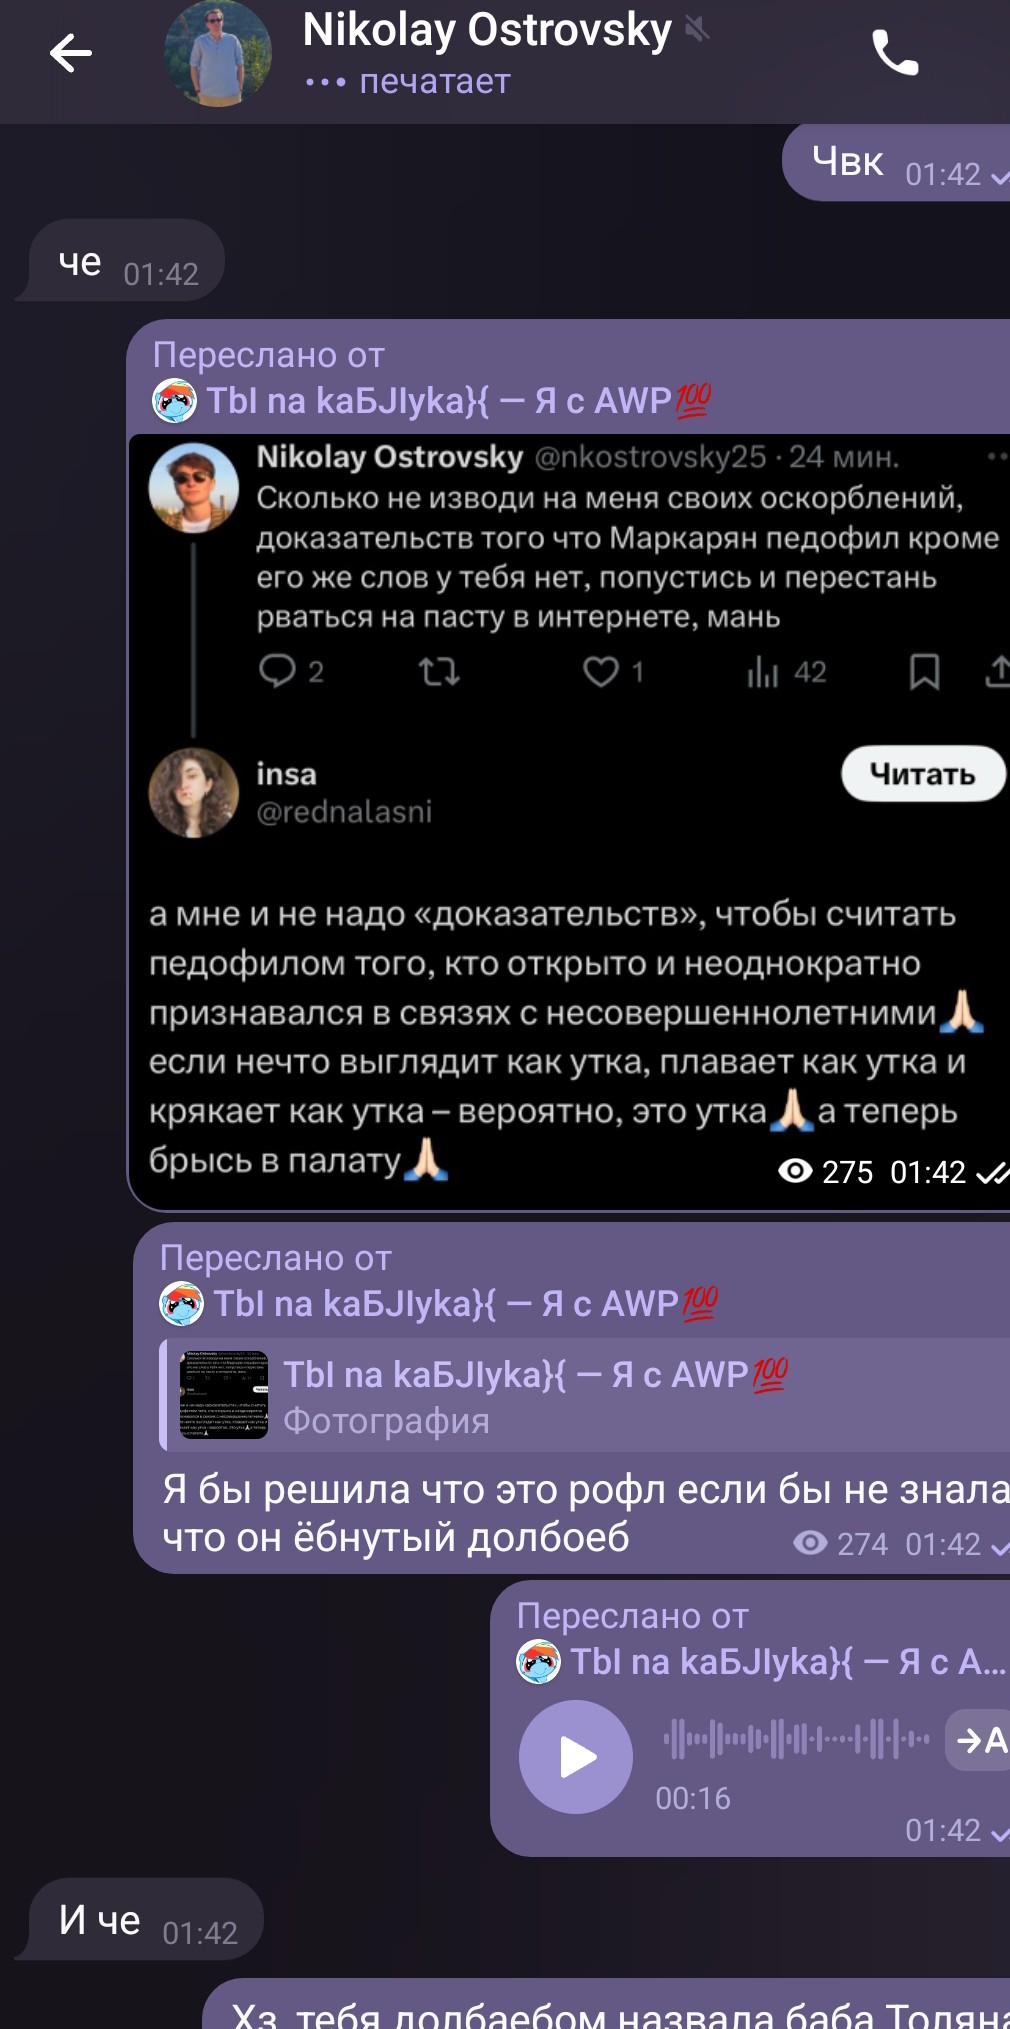Tap the bookmark icon on the tweet

[924, 671]
